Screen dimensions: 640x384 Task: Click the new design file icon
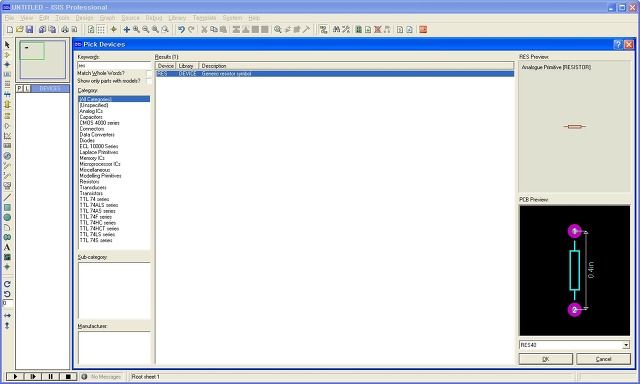point(10,29)
